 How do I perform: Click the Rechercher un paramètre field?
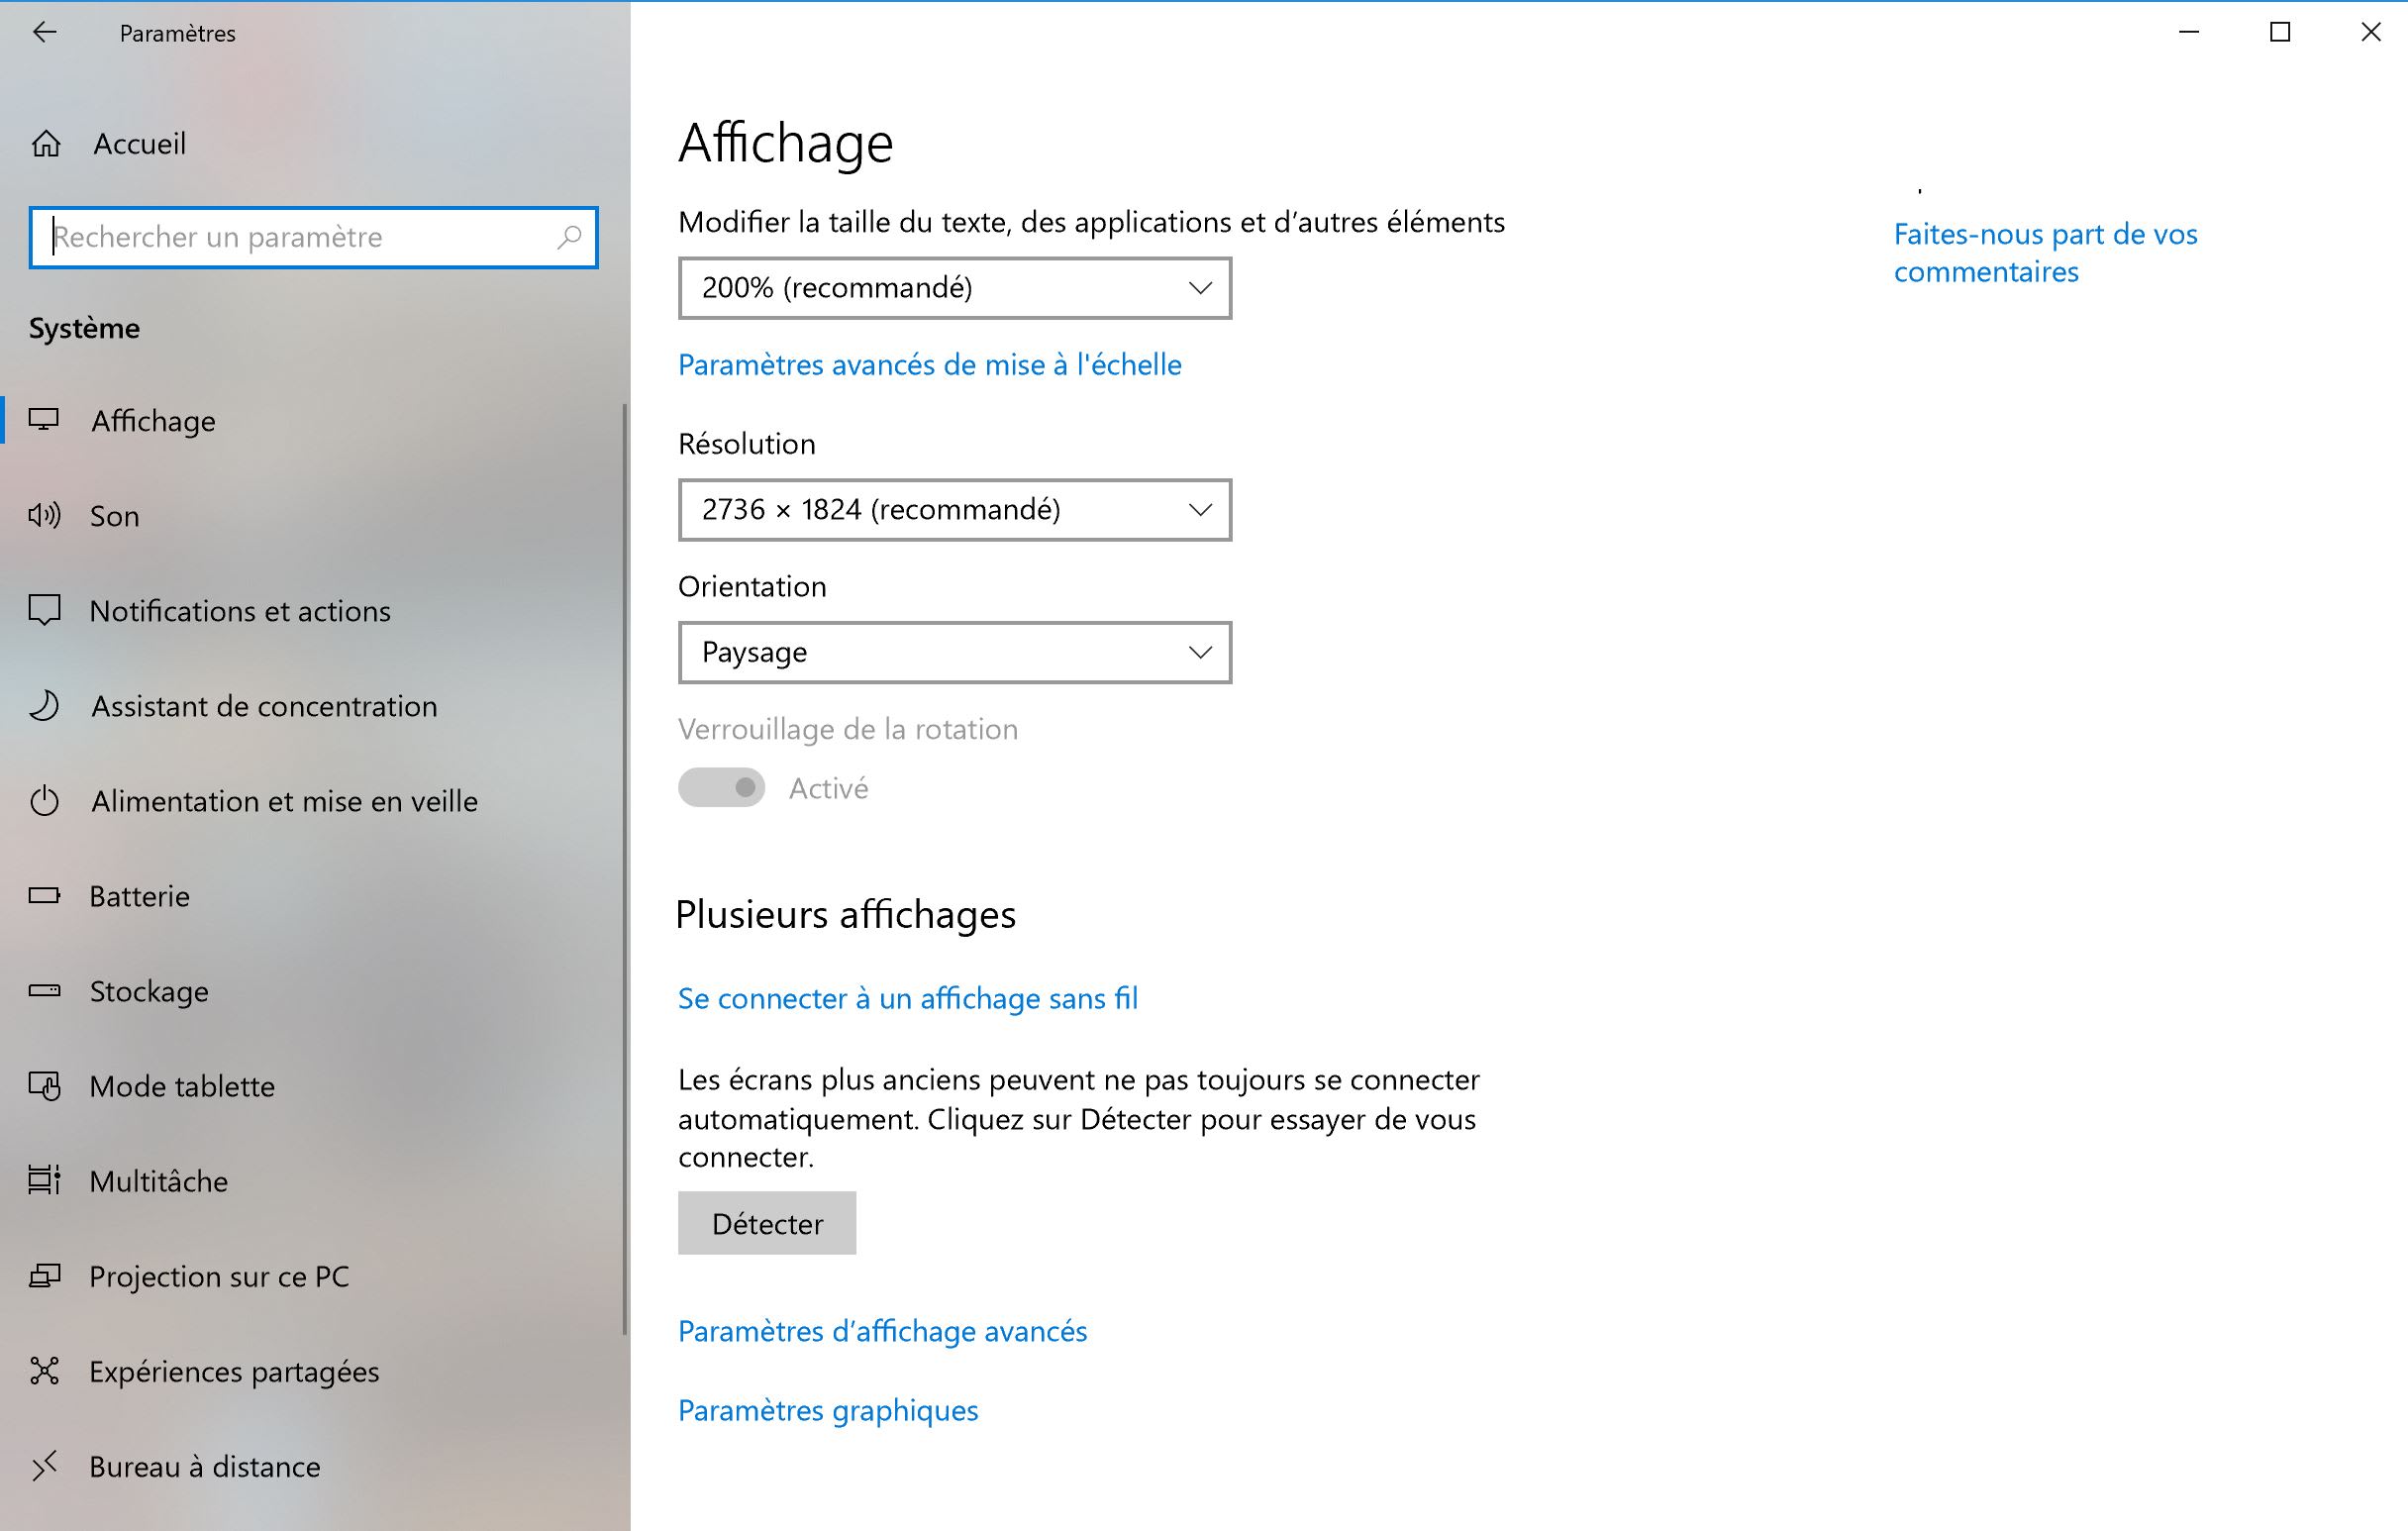300,237
